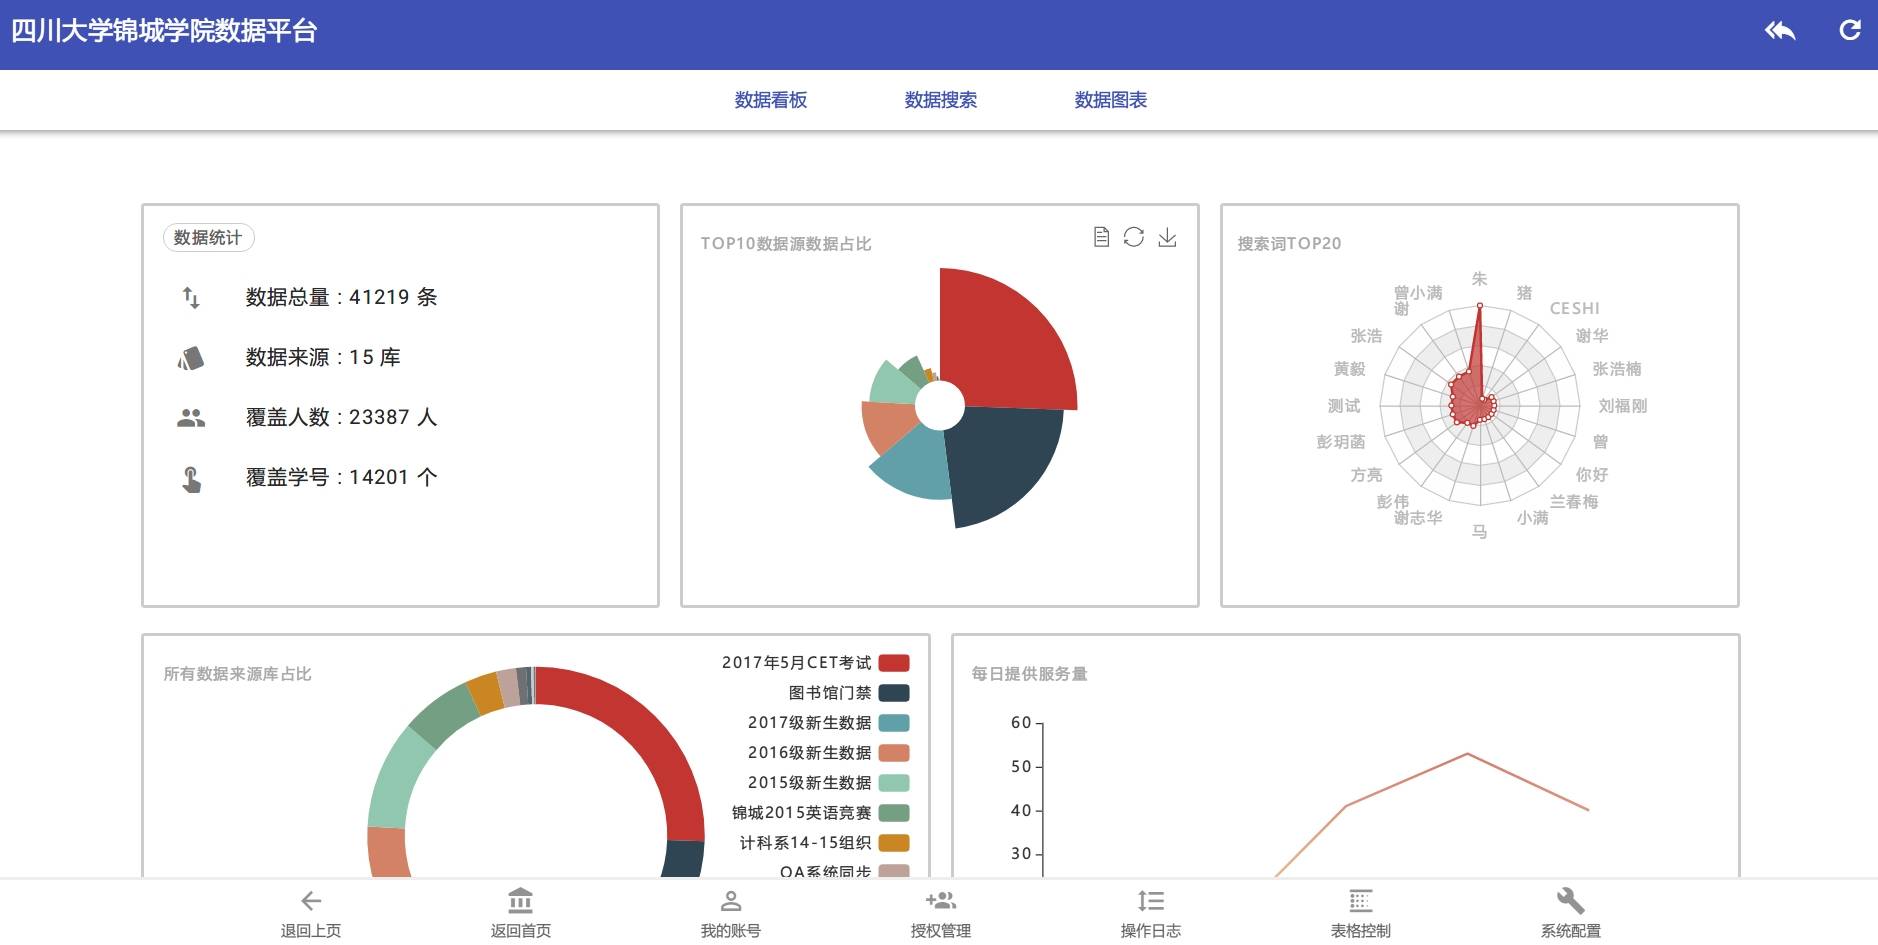Click the 系统配置 wrench icon
Viewport: 1878px width, 945px height.
[x=1571, y=900]
